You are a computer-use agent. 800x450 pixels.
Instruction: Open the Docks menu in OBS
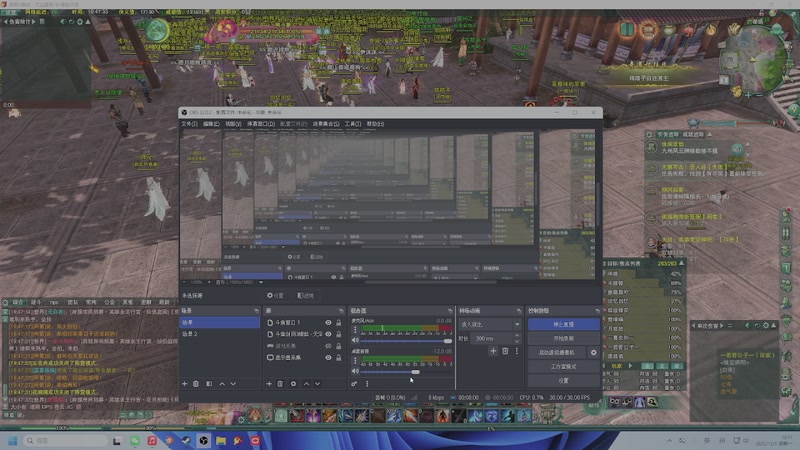coord(261,124)
